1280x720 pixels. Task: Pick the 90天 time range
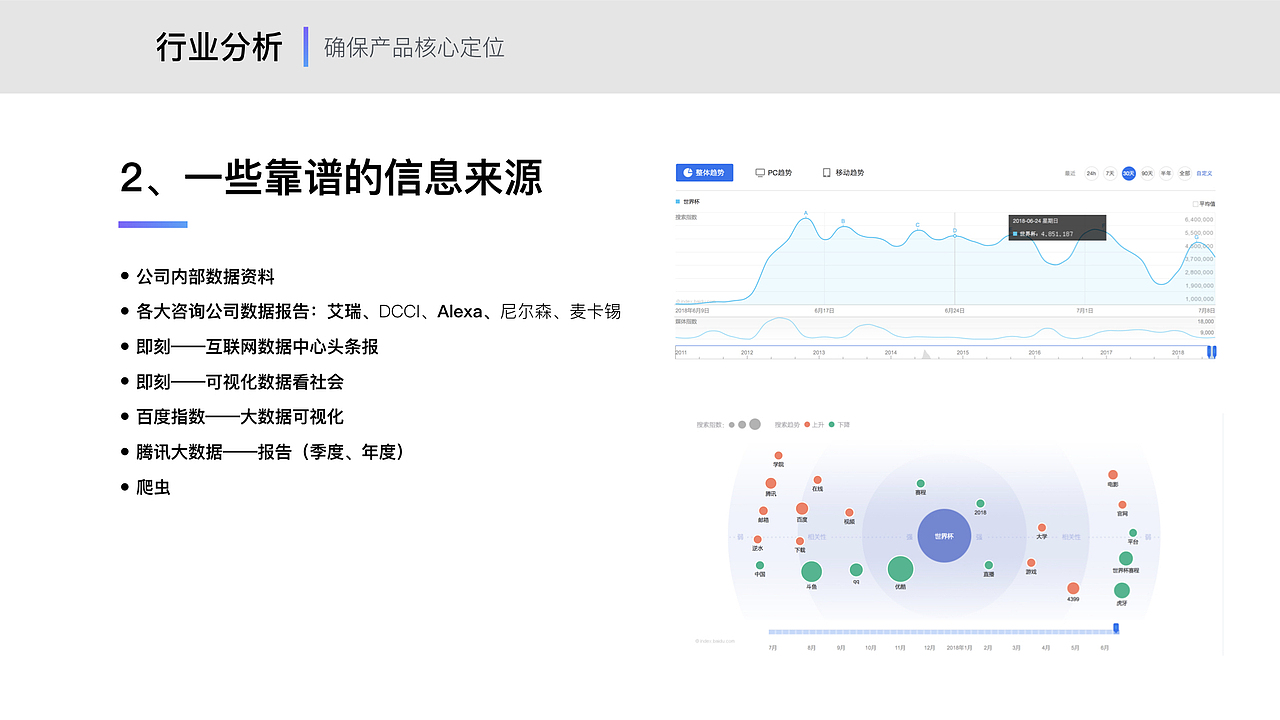pos(1147,173)
